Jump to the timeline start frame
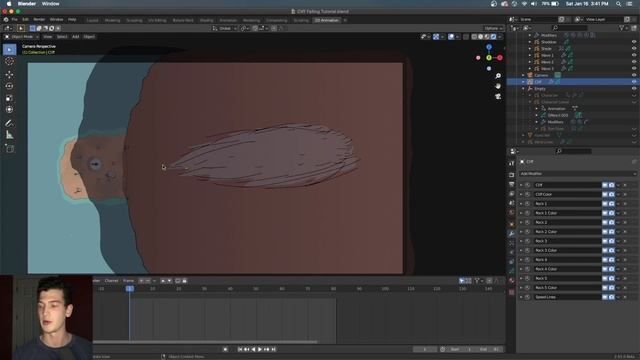Screen dimensions: 640x360 (240, 349)
